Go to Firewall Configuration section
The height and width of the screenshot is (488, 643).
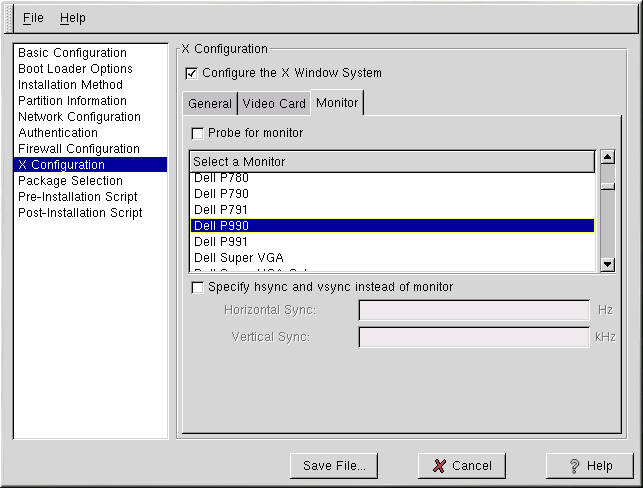(78, 149)
